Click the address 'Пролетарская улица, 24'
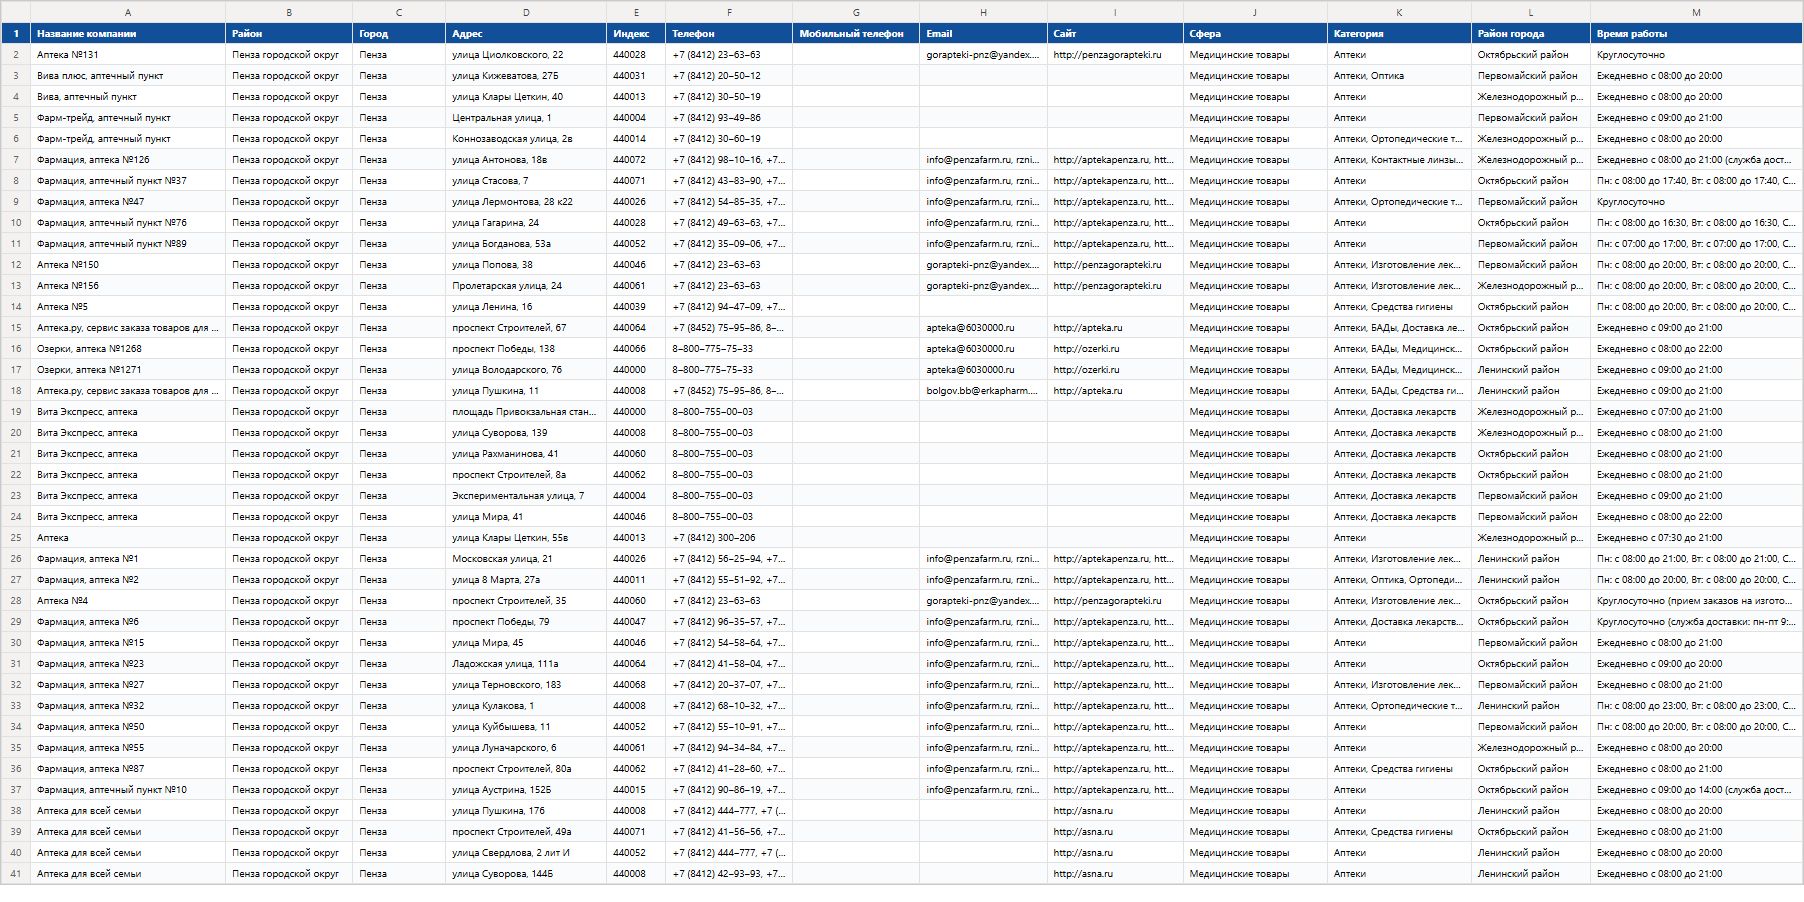The height and width of the screenshot is (902, 1804). 526,286
